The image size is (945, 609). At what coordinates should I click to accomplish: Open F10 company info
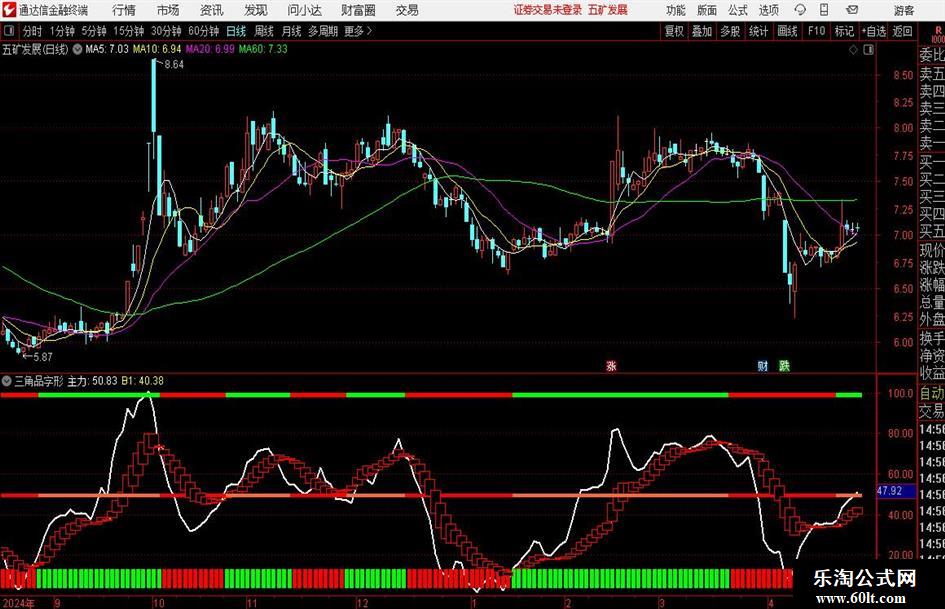816,31
